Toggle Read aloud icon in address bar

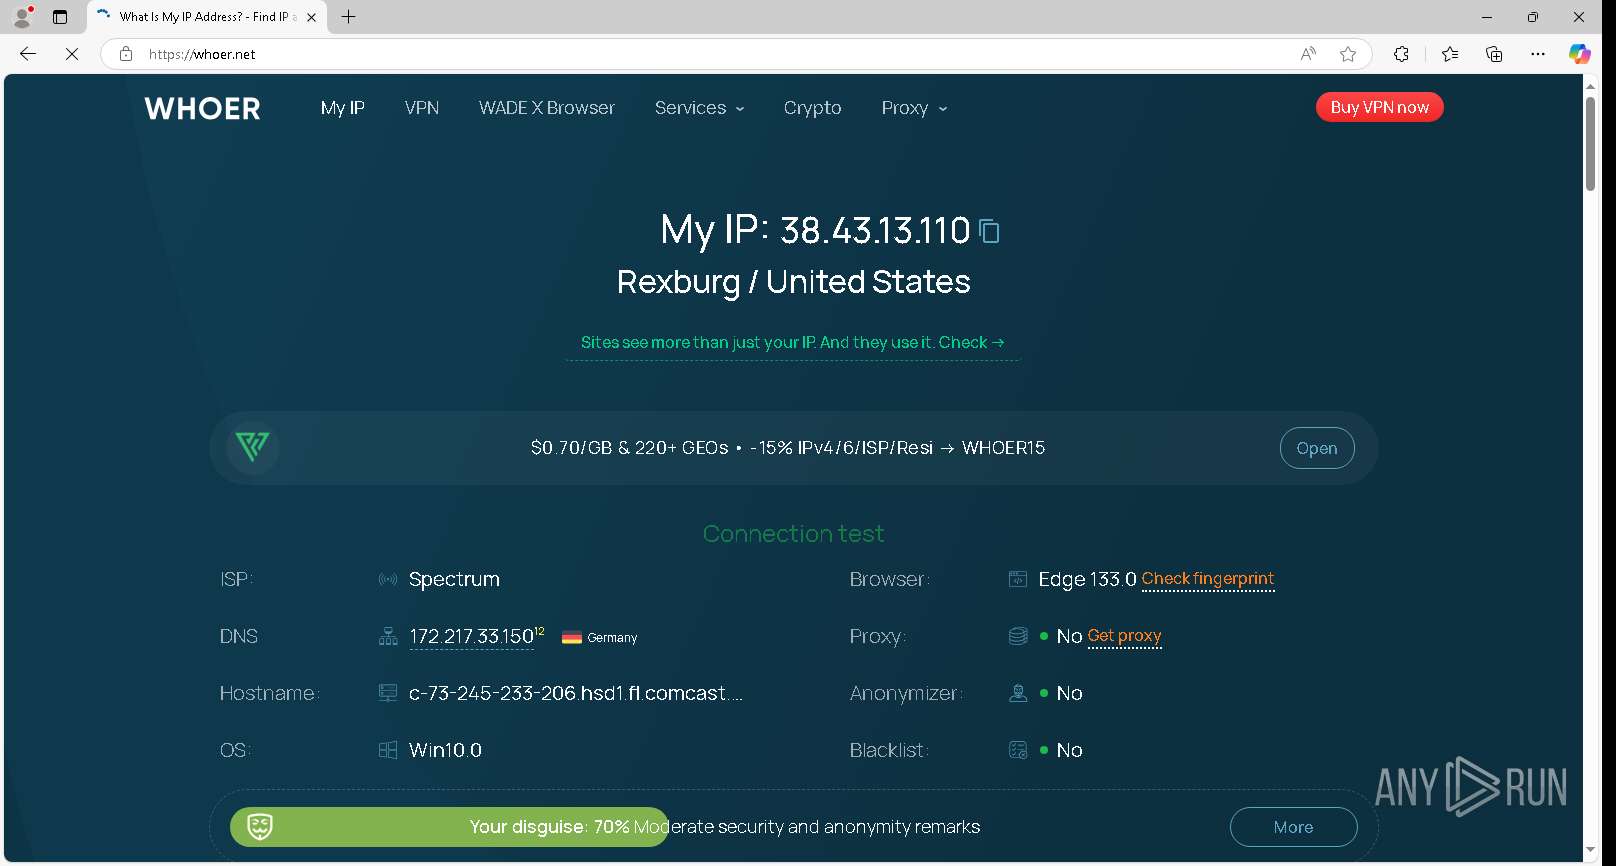pos(1308,54)
